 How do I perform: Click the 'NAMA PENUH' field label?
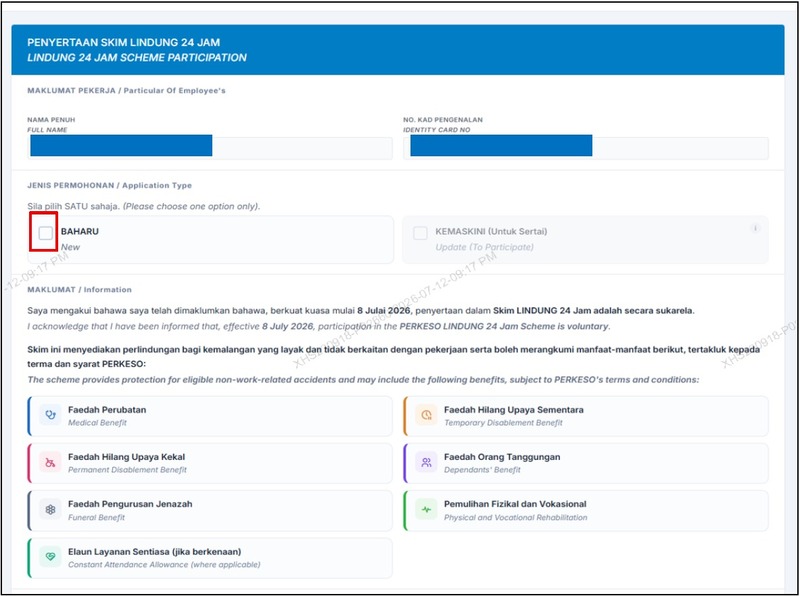51,119
